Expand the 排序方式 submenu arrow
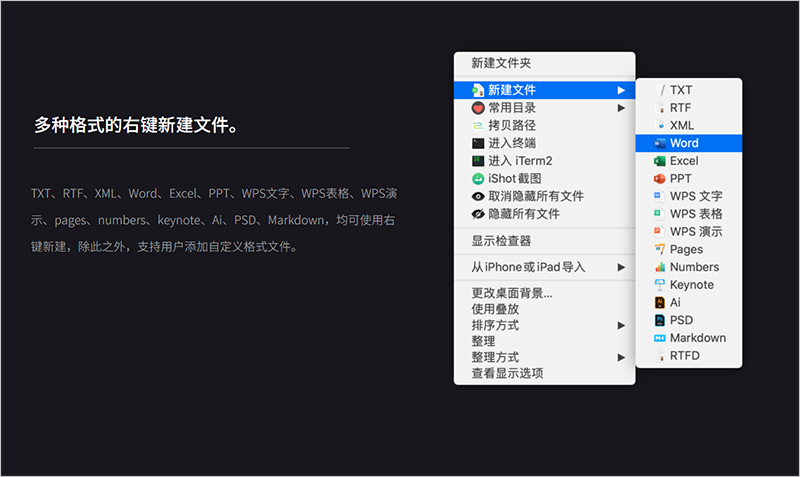 [x=621, y=325]
